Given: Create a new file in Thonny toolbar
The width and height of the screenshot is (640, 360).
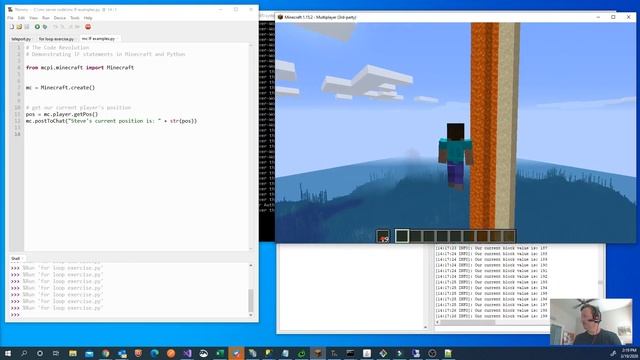Looking at the screenshot, I should [12, 27].
